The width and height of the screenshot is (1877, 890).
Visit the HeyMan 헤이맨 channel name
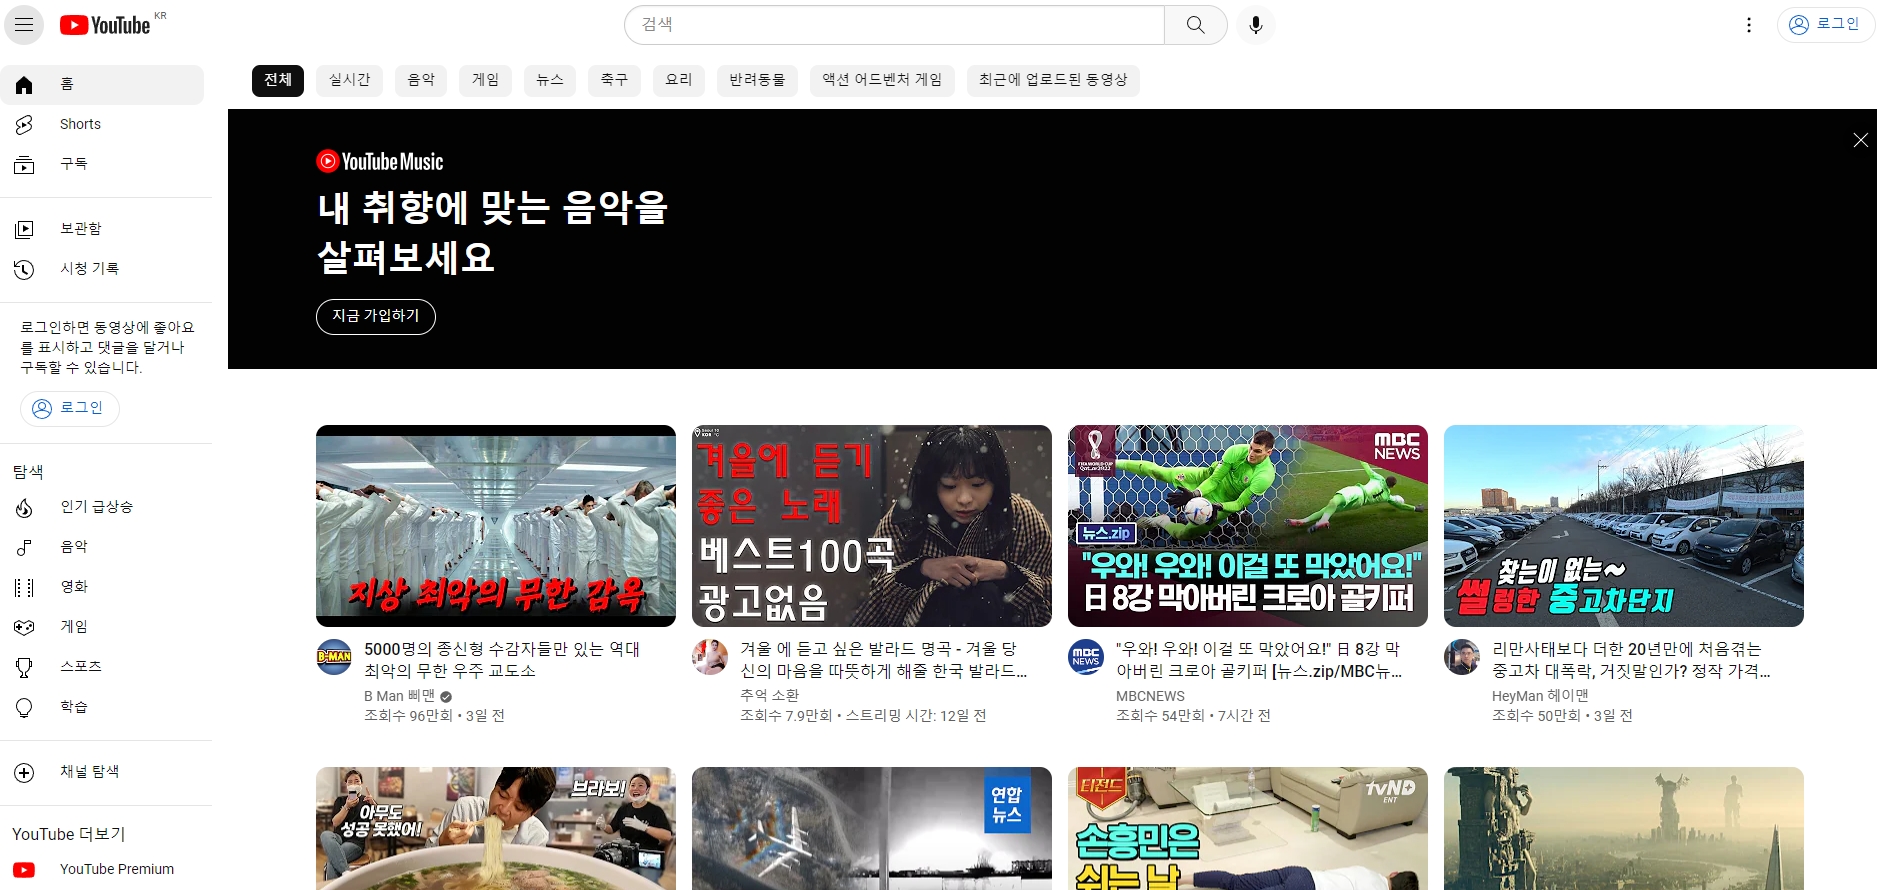(x=1540, y=696)
